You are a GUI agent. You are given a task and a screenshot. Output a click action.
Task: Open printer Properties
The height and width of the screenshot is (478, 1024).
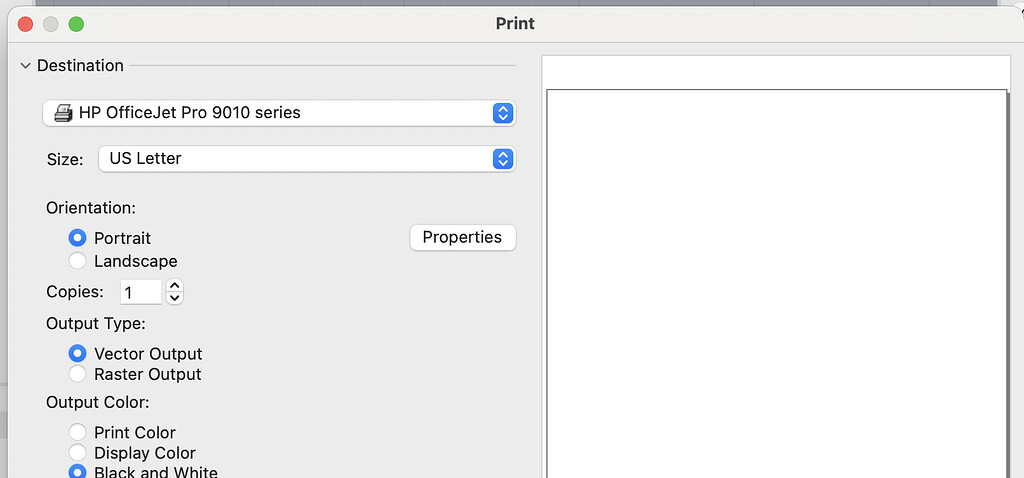tap(462, 237)
